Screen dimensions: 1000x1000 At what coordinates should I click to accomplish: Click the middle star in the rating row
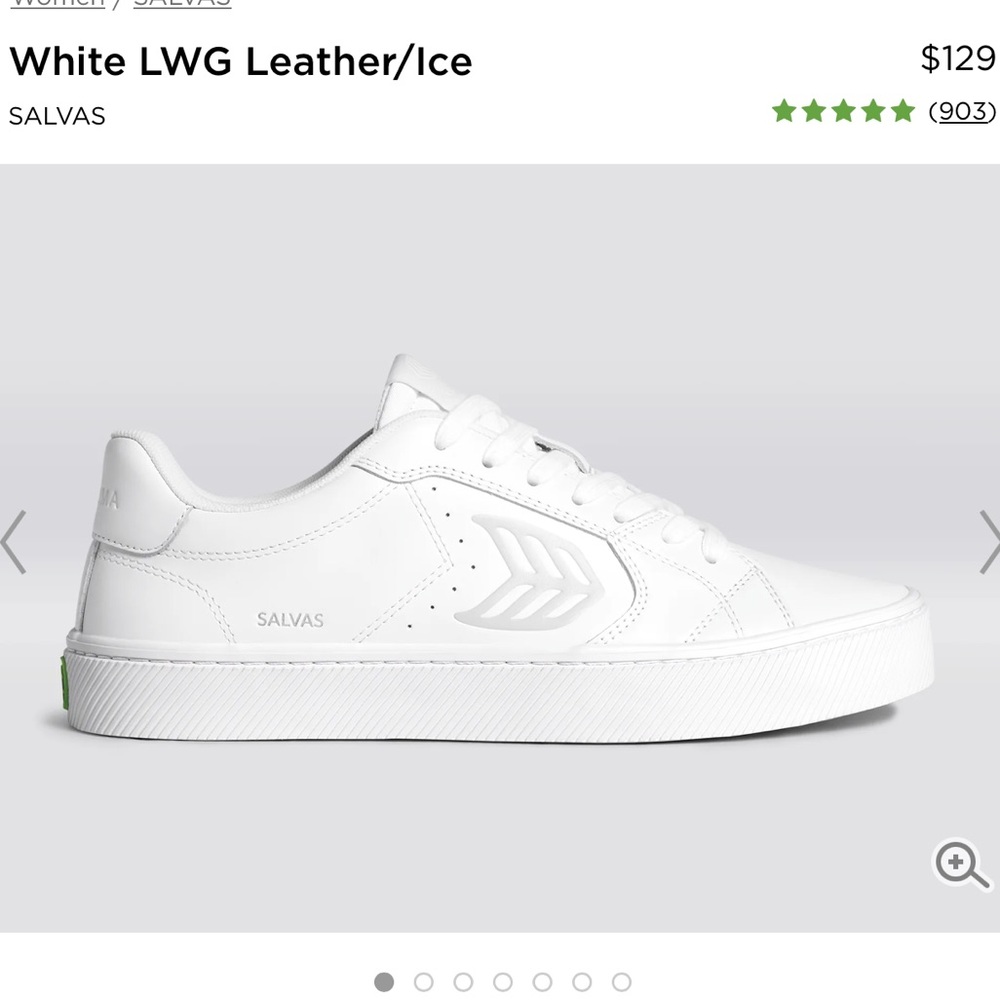click(x=843, y=110)
